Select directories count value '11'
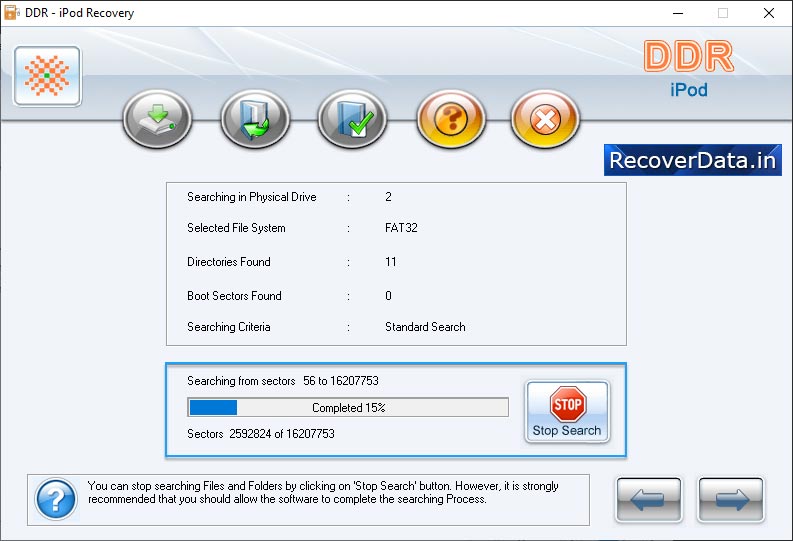Screen dimensions: 793x541 tap(390, 262)
